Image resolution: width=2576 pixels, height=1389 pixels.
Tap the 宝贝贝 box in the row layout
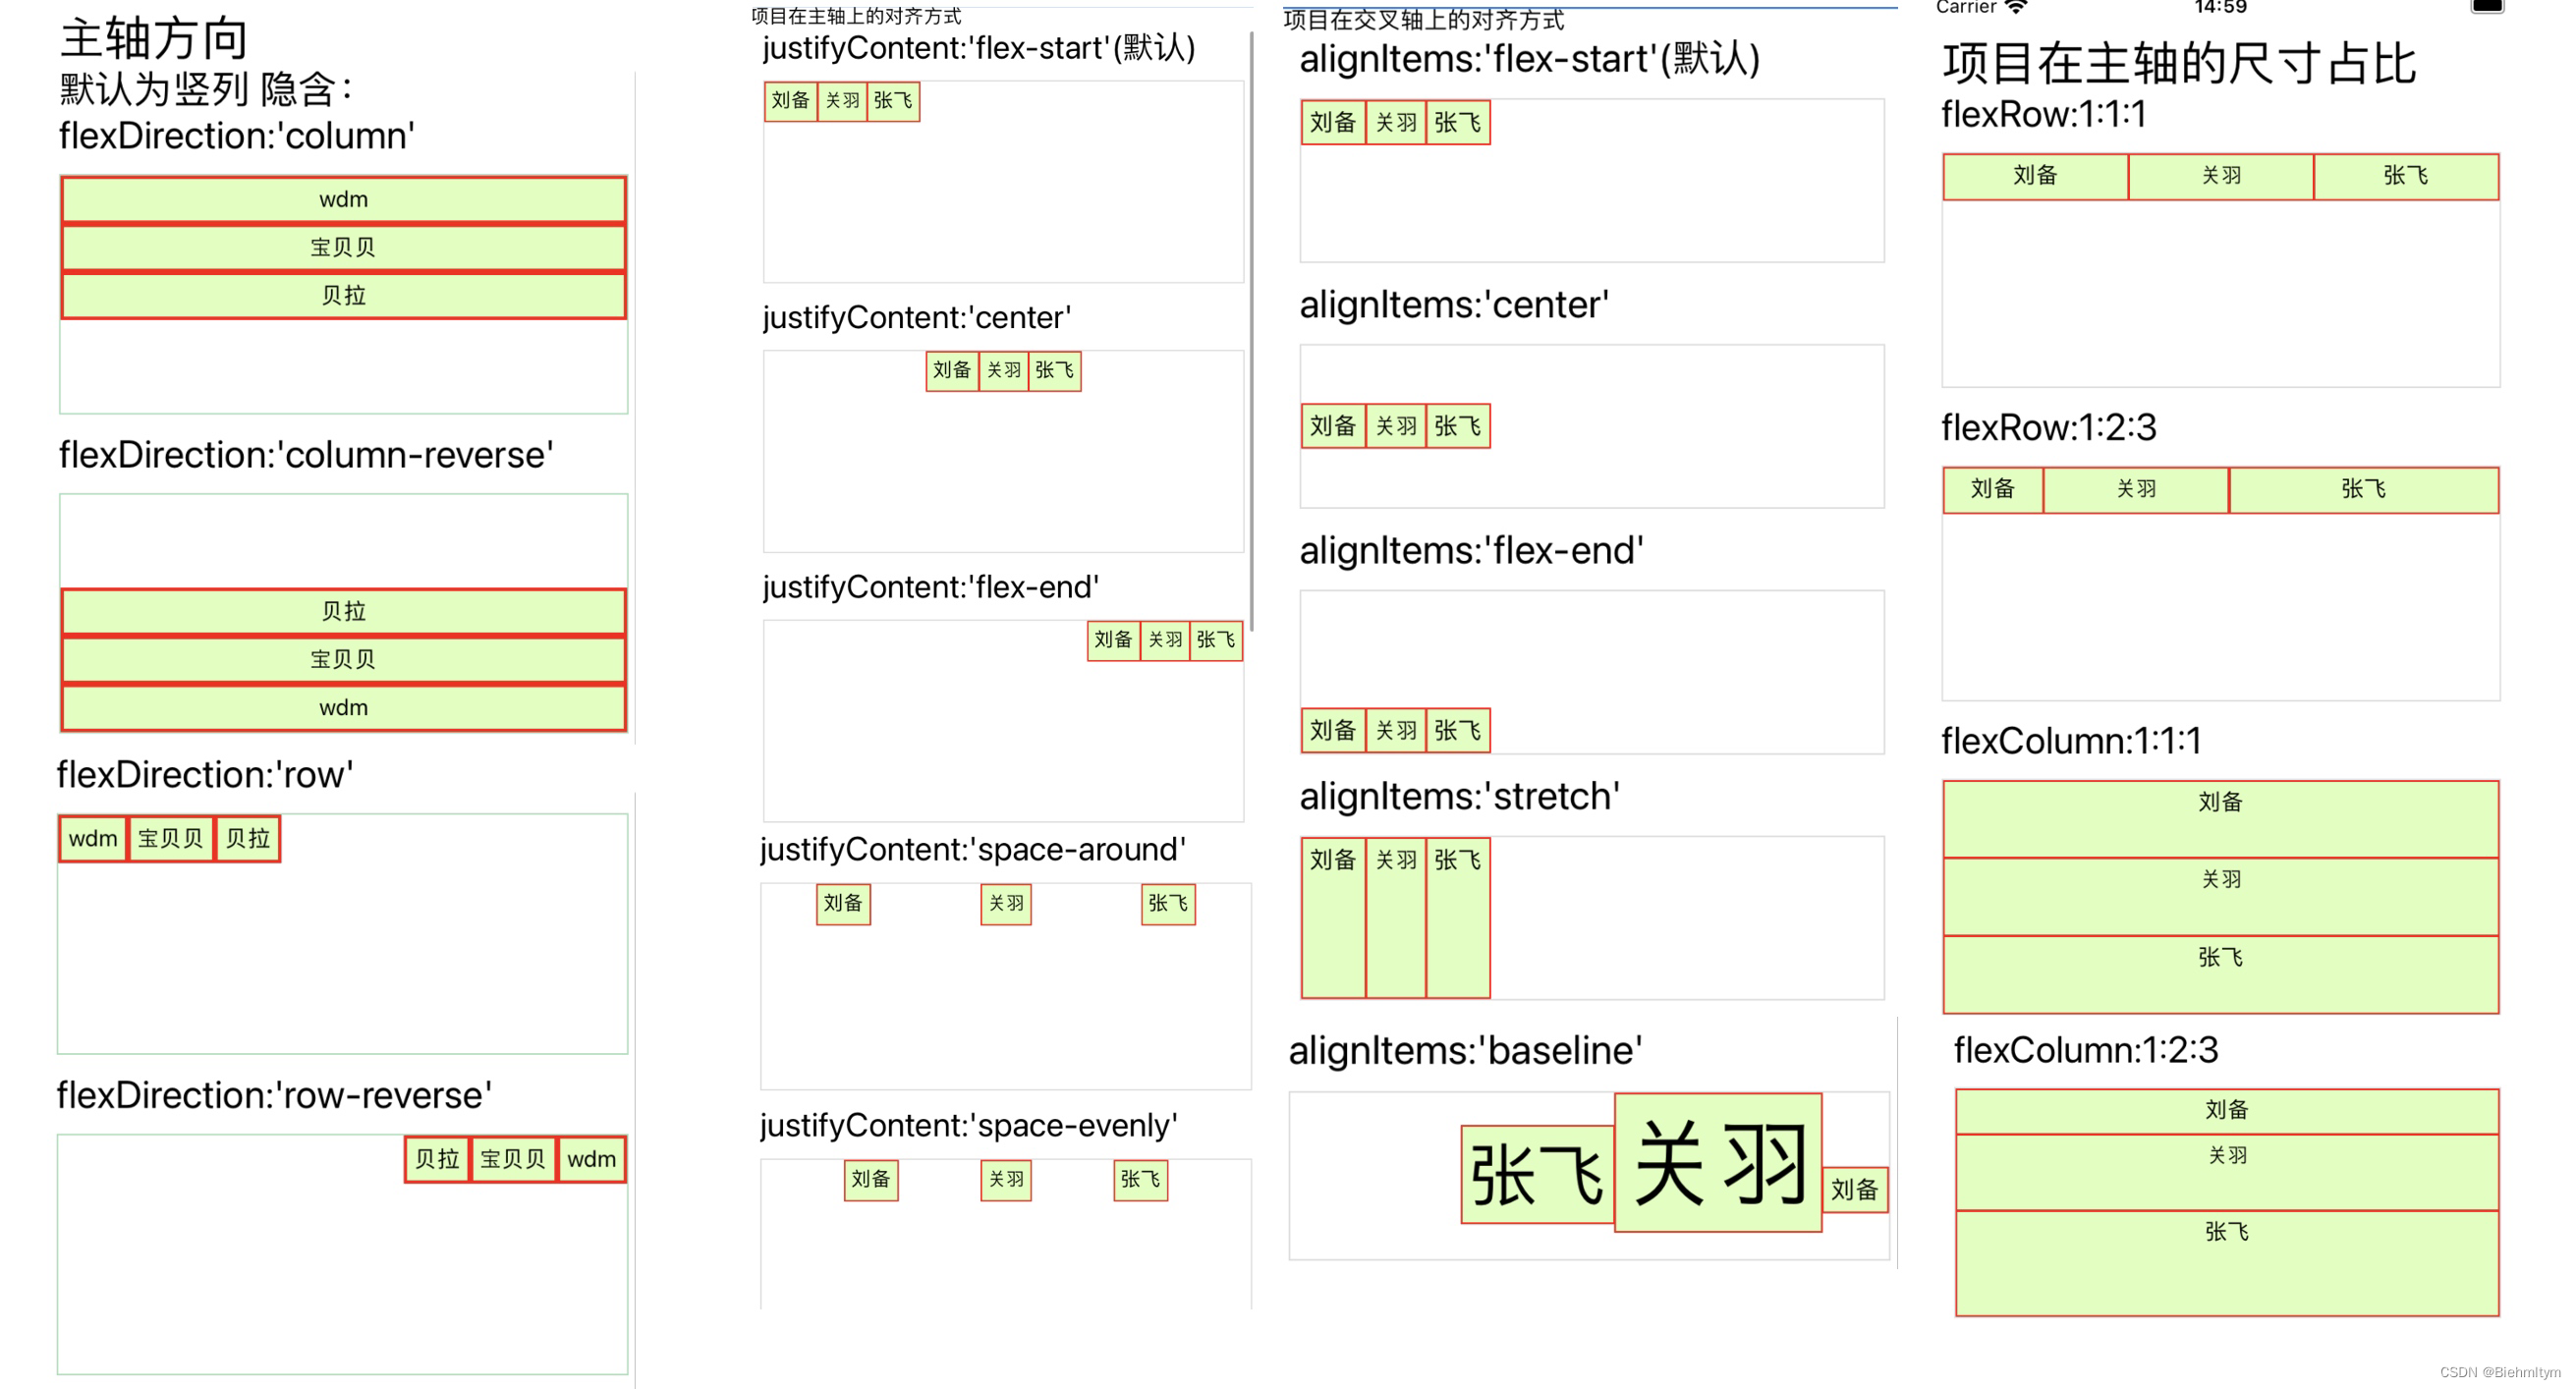(x=171, y=838)
